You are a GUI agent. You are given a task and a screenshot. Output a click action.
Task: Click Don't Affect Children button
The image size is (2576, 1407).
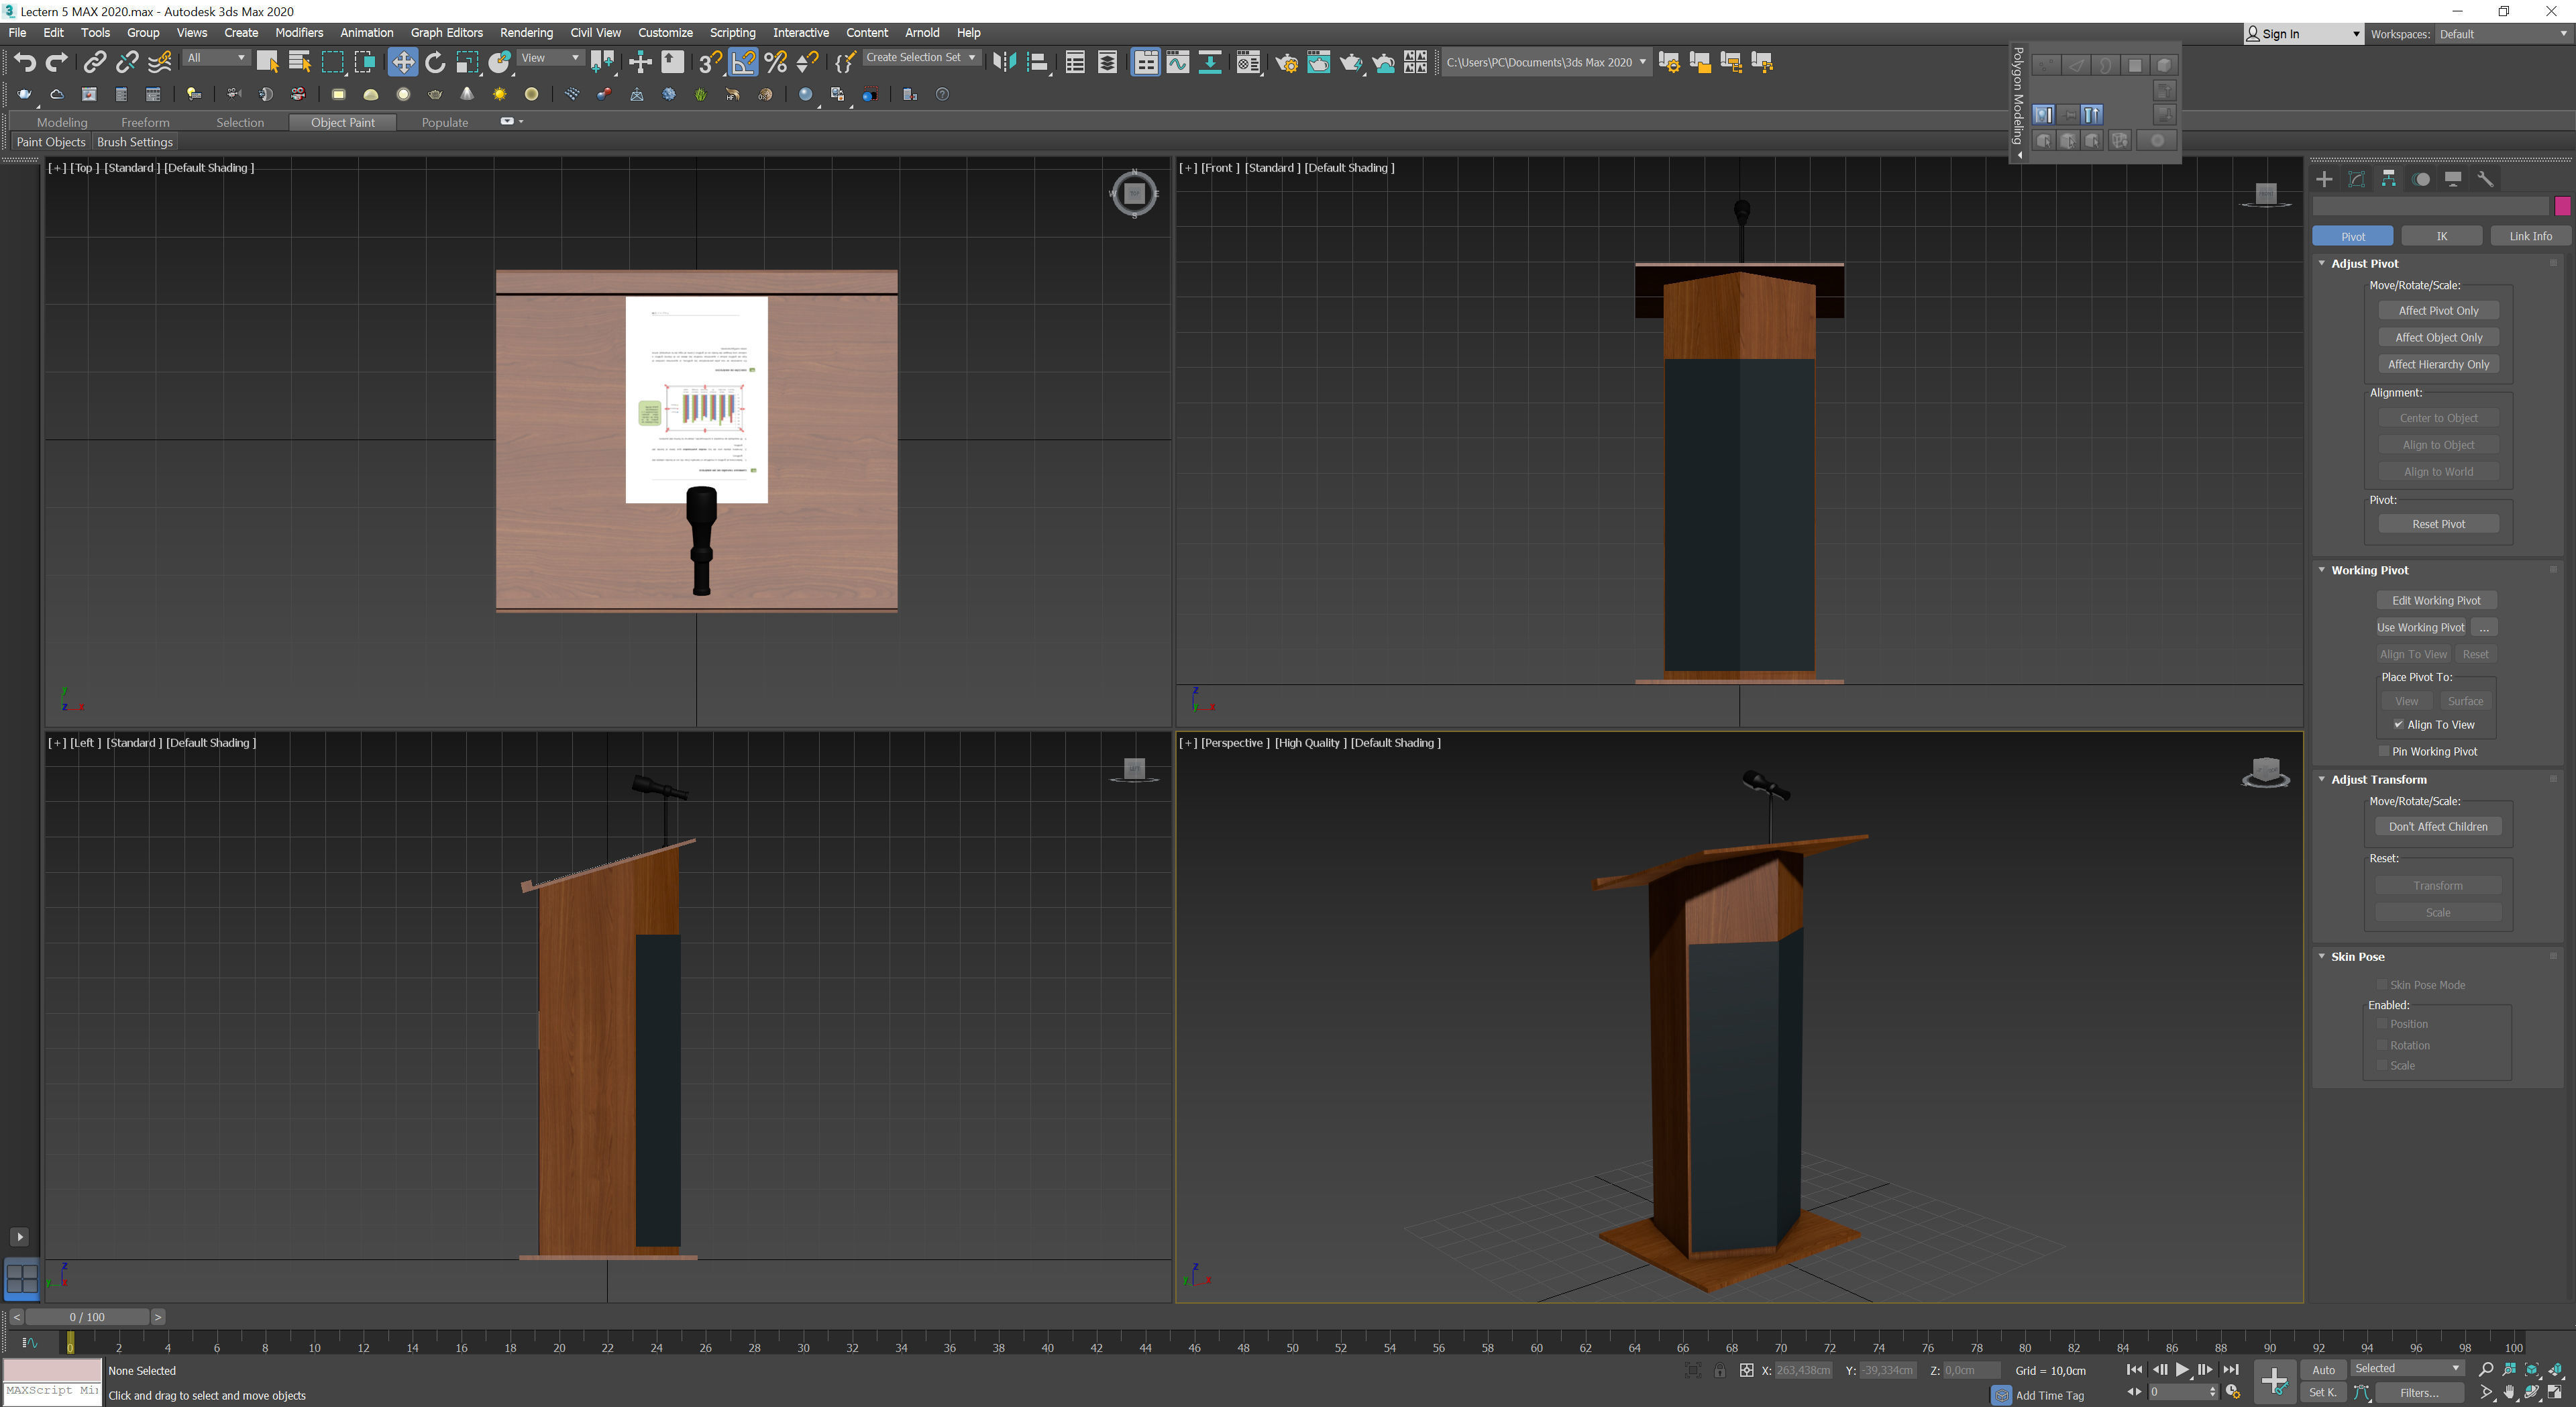pos(2438,827)
